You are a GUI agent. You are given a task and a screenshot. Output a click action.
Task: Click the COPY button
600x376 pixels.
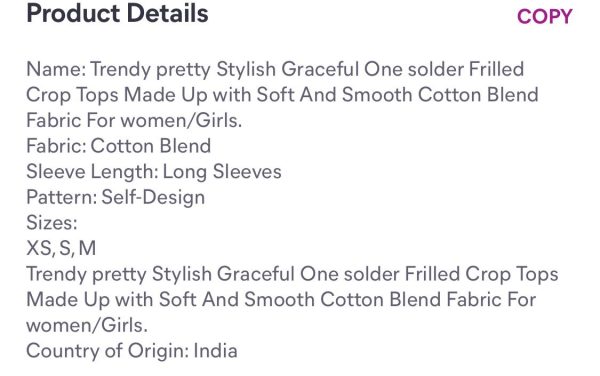tap(544, 16)
